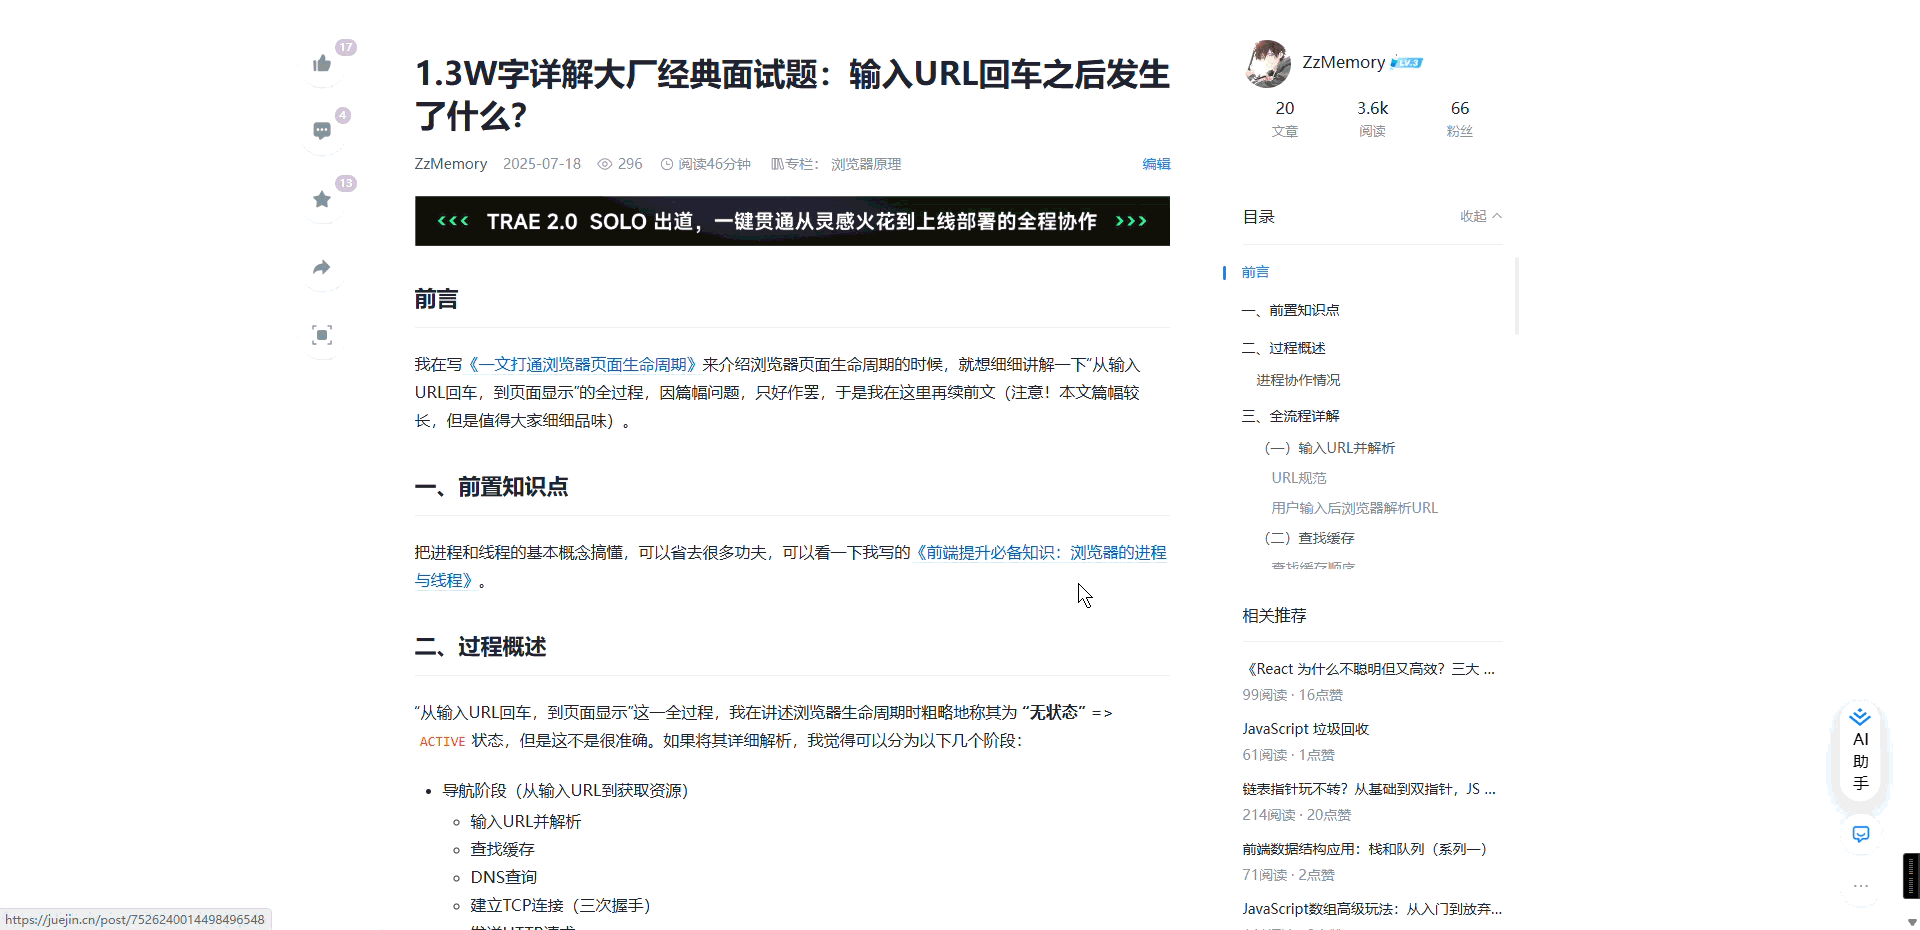Open the "JavaScript 垃圾回收" recommended article
The width and height of the screenshot is (1920, 930).
(1305, 728)
